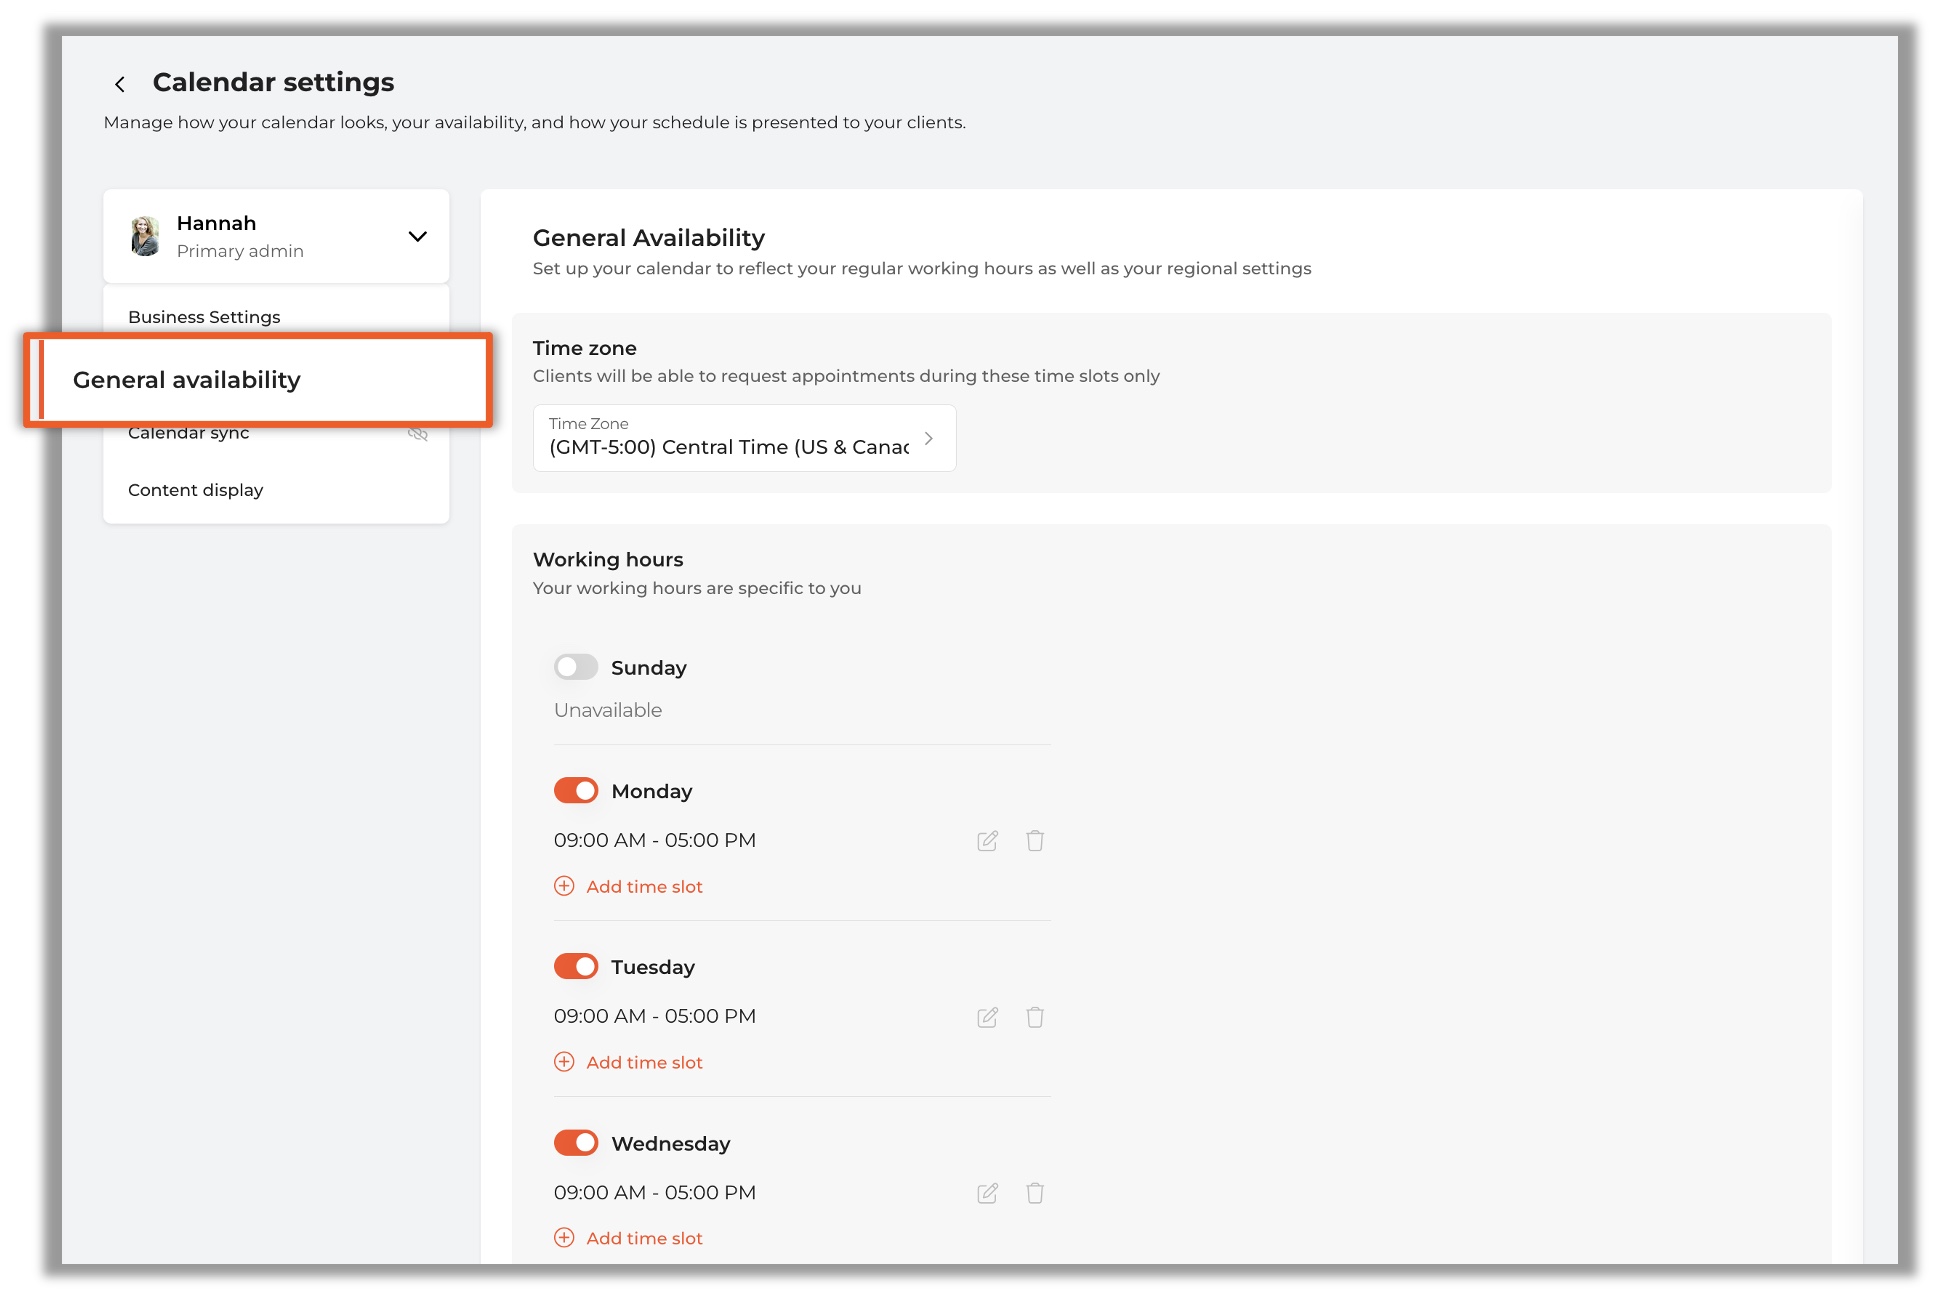1936x1290 pixels.
Task: Enable Sunday availability toggle
Action: point(576,667)
